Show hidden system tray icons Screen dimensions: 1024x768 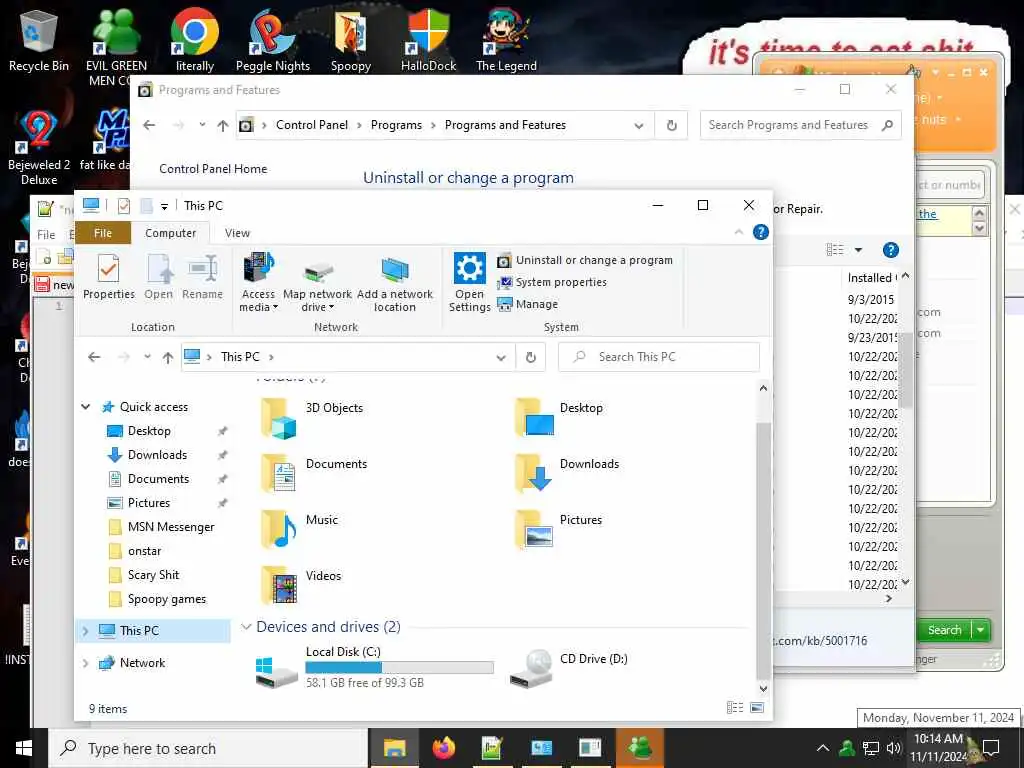coord(823,748)
